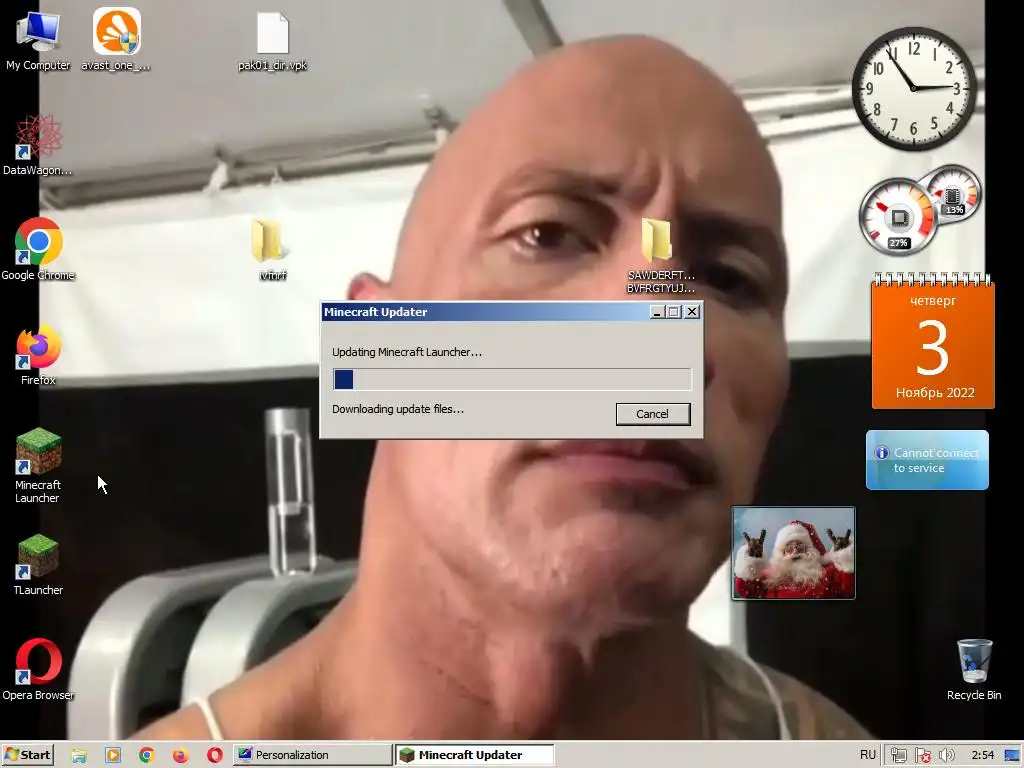
Task: Launch Firefox from the taskbar quick launch
Action: click(x=180, y=756)
